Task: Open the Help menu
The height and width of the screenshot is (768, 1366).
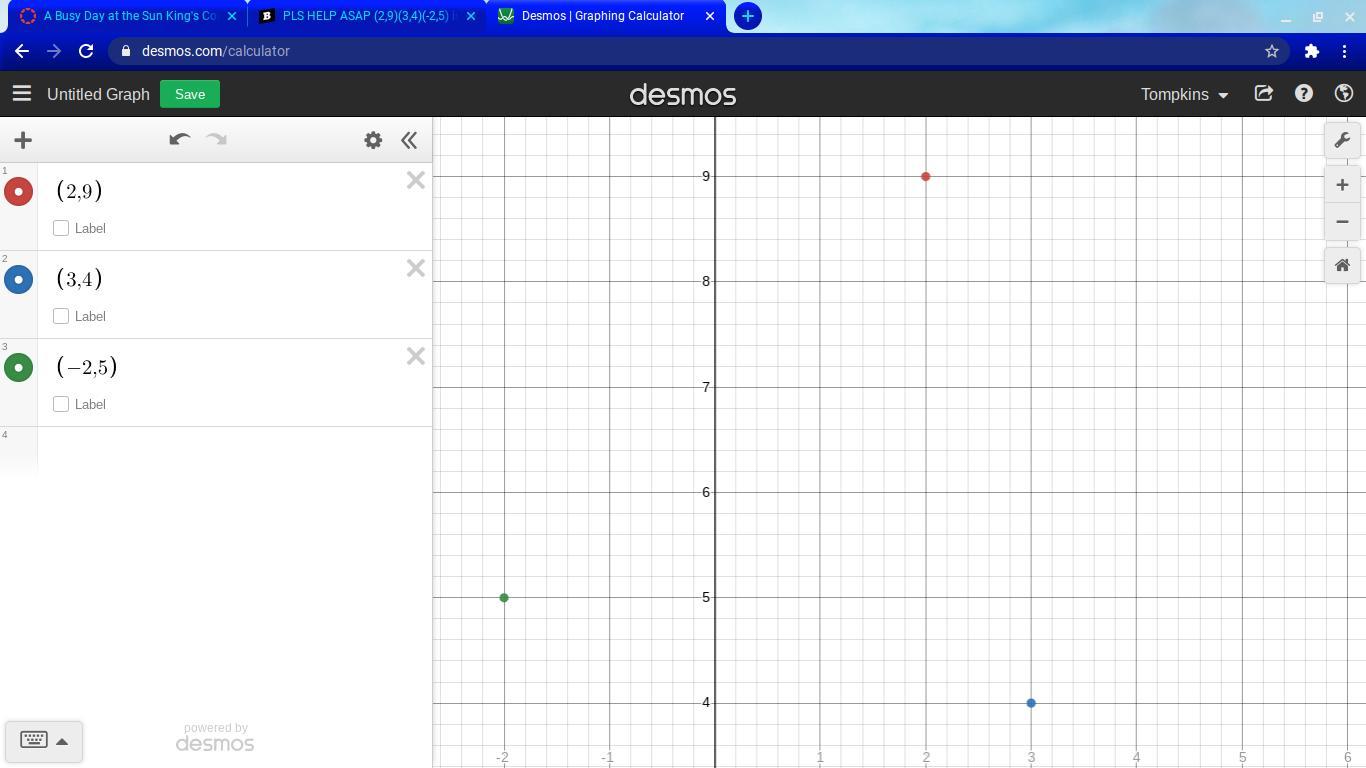Action: click(1304, 94)
